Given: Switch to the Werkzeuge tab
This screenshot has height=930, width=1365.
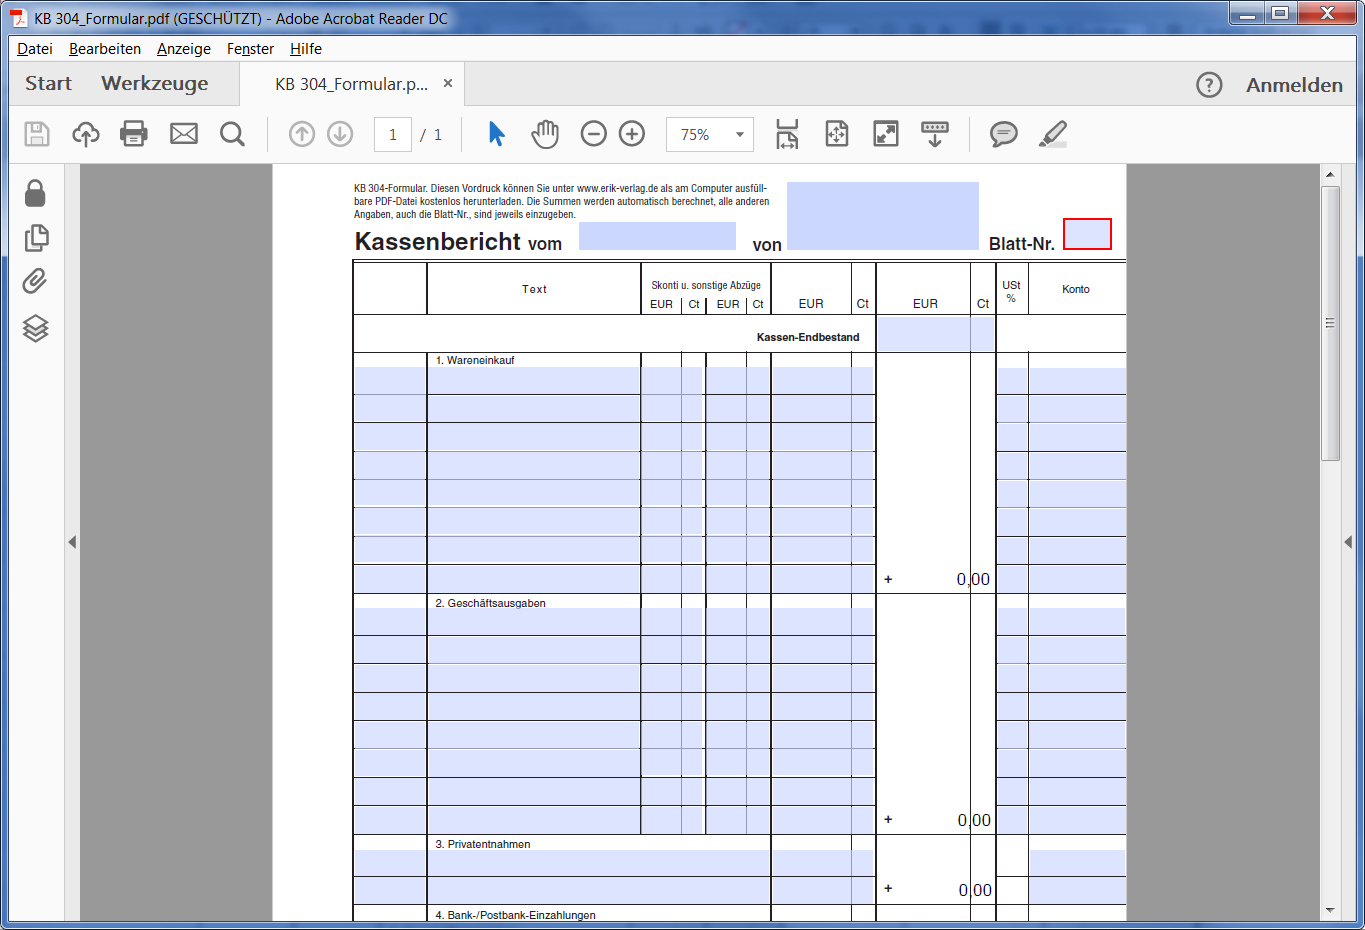Looking at the screenshot, I should click(x=155, y=84).
